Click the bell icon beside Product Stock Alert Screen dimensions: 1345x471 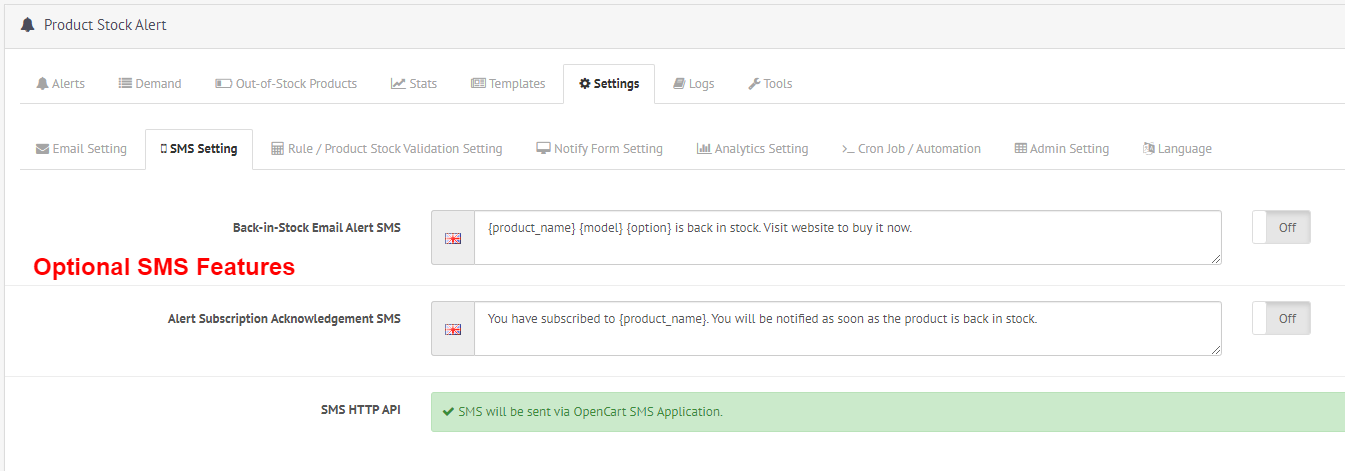[27, 24]
